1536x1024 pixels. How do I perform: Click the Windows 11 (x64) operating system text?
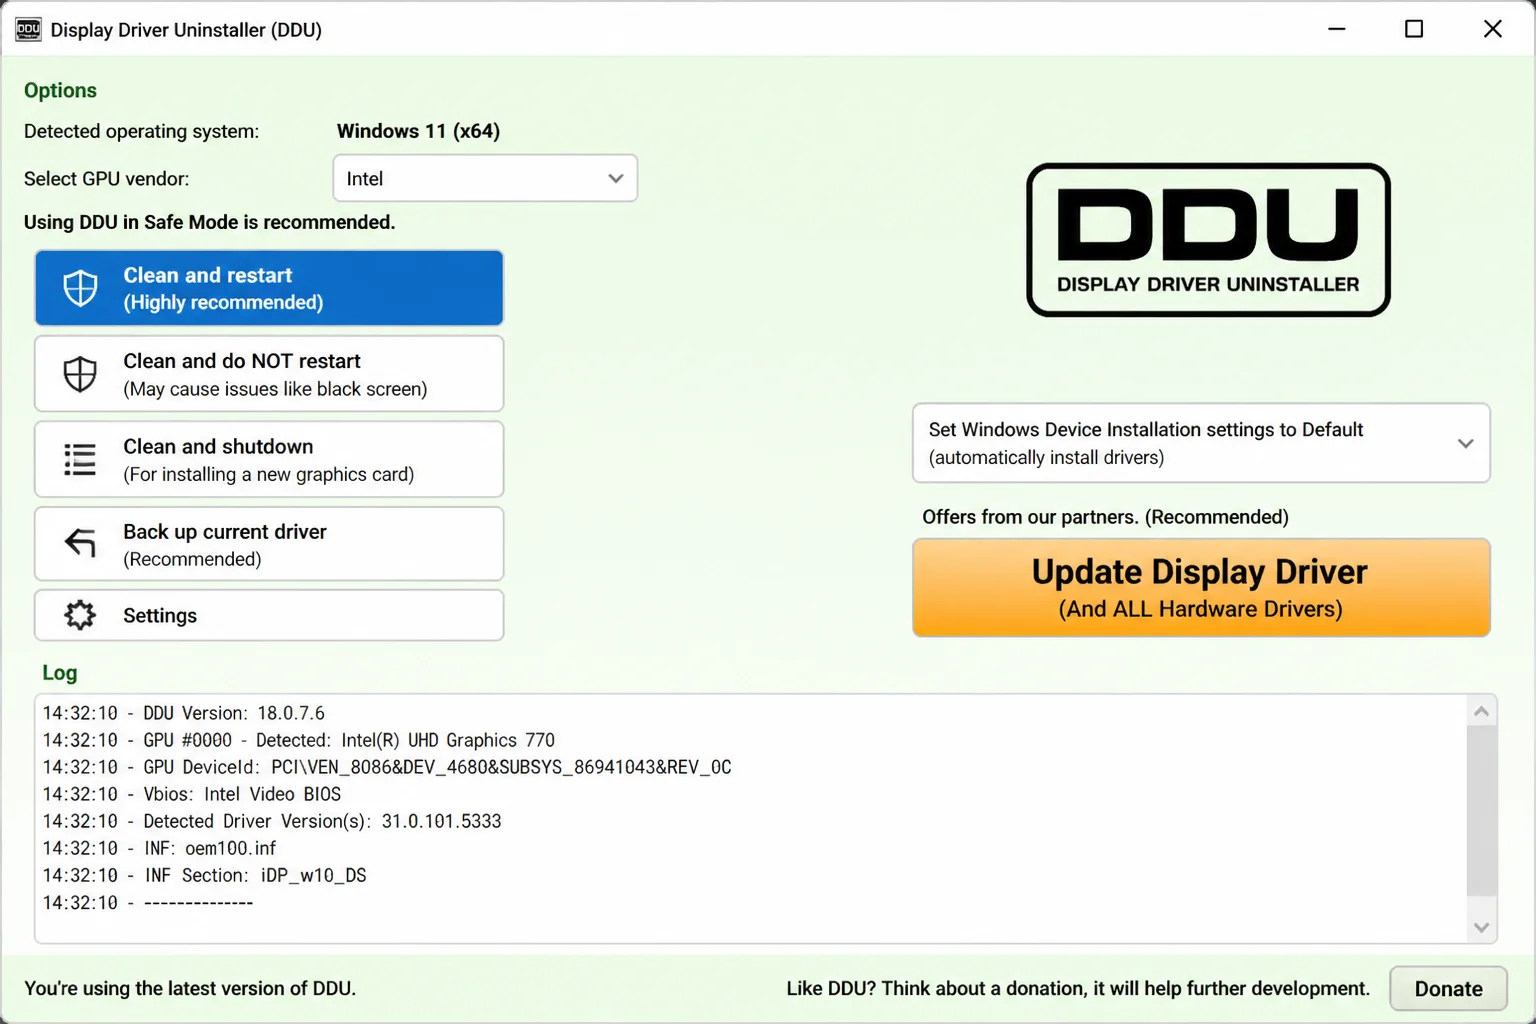[418, 131]
